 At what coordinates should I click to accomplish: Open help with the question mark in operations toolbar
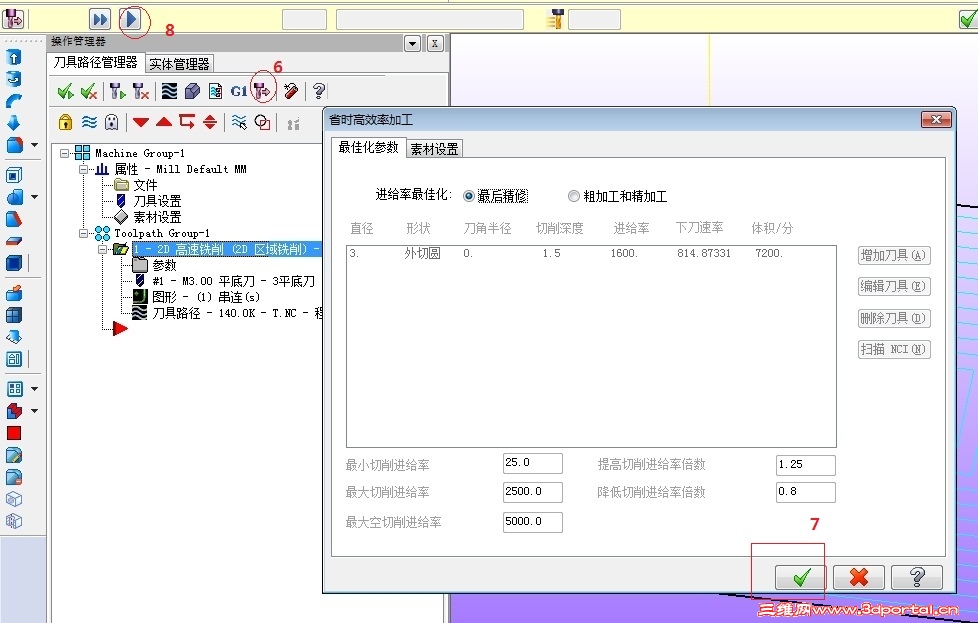319,92
